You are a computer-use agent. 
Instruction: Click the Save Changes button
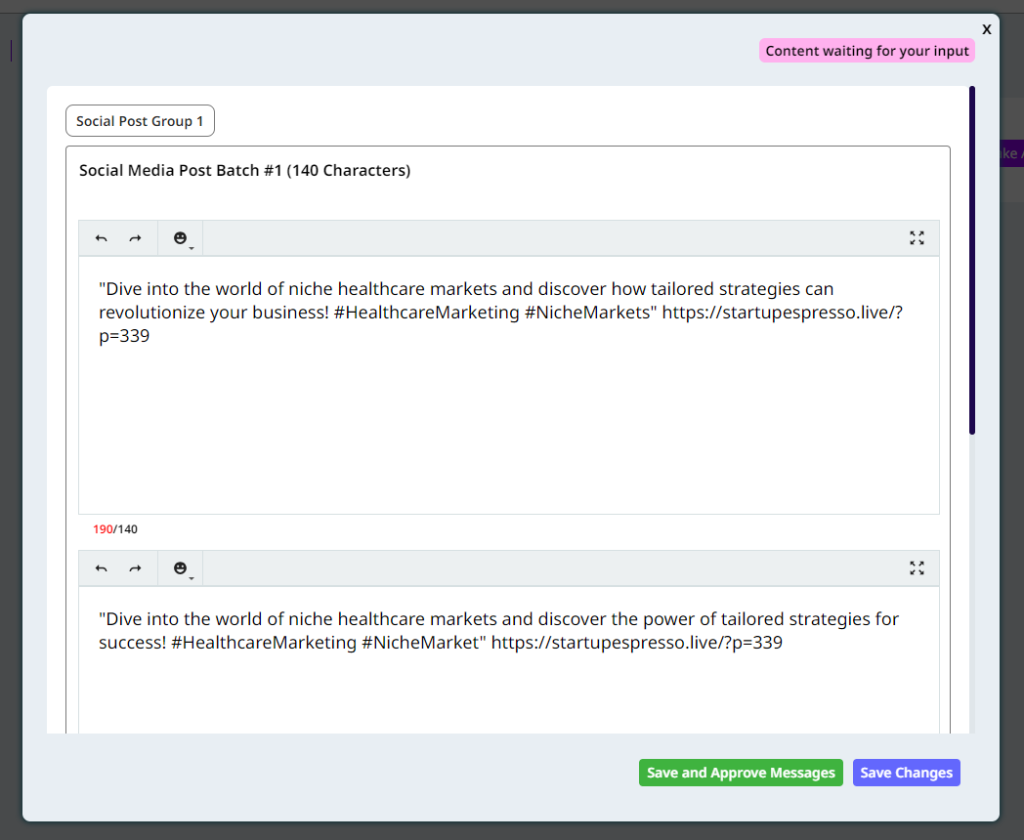pos(906,773)
